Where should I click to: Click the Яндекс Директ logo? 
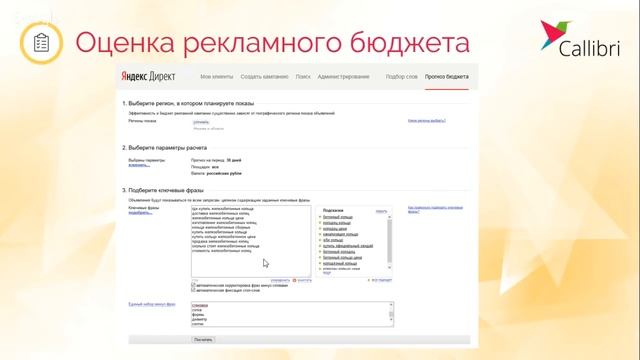(x=148, y=77)
